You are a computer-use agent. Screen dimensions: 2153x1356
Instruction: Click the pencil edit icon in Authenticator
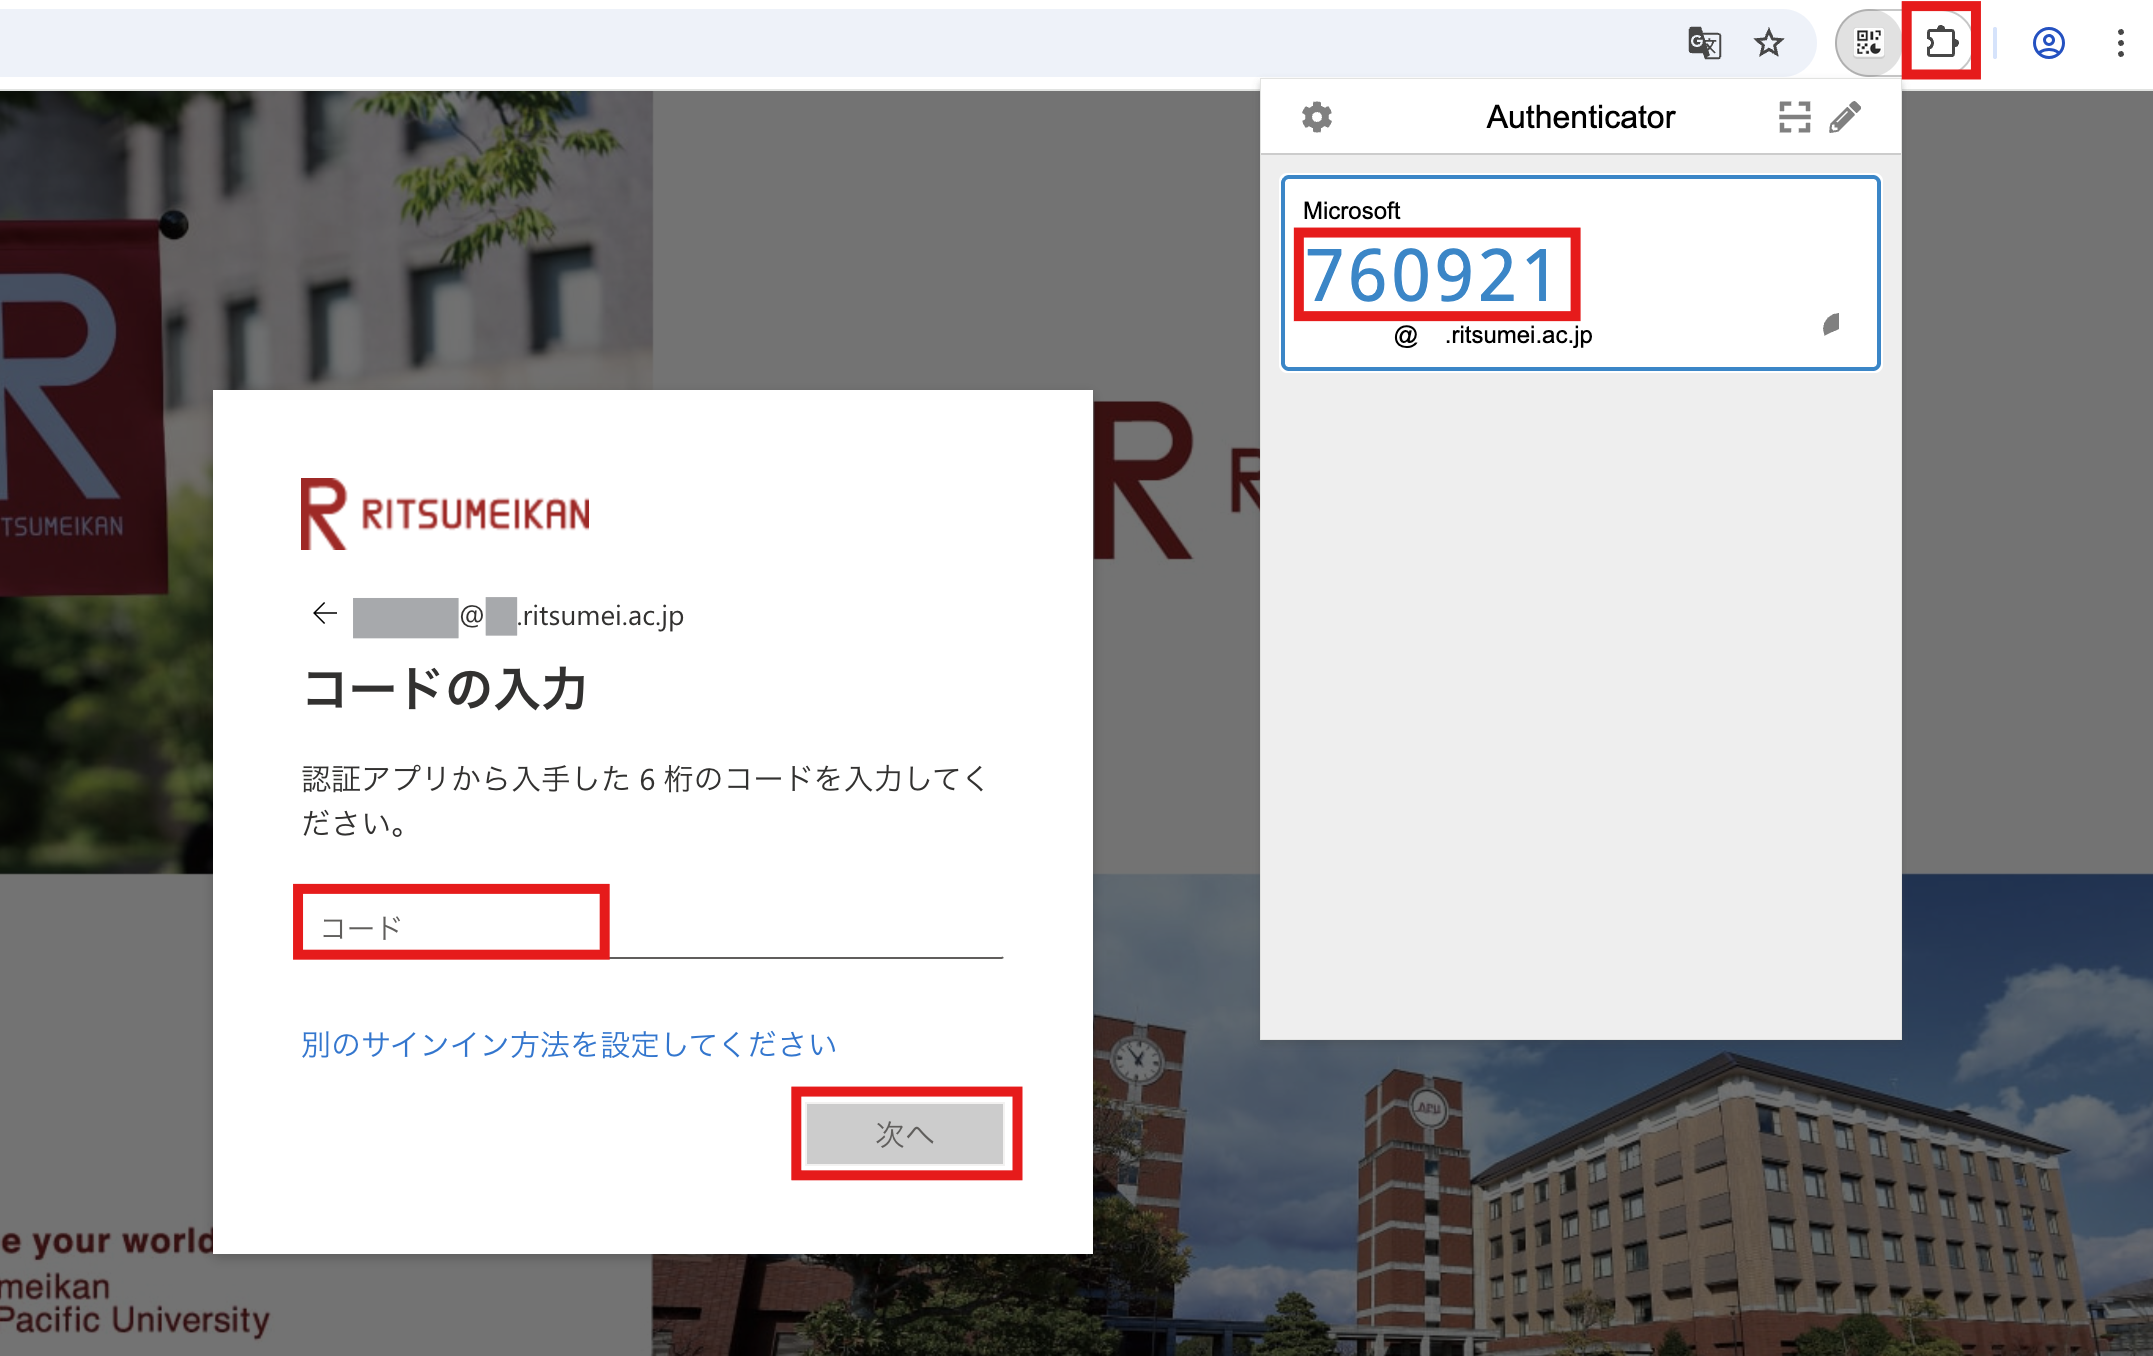click(1845, 117)
